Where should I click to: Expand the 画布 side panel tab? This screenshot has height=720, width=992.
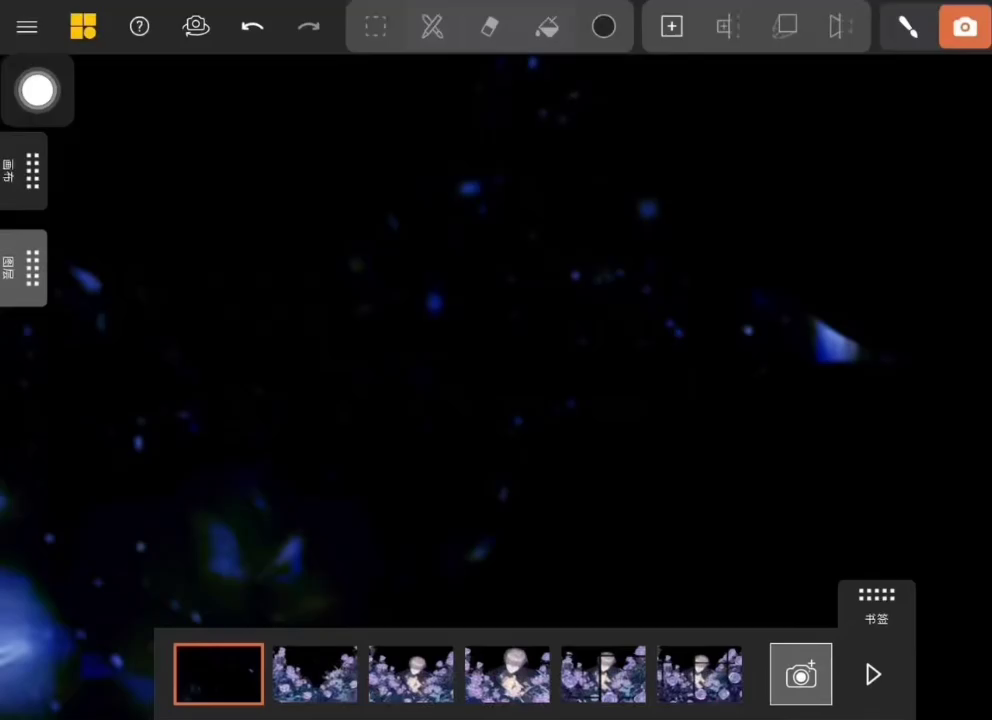[x=23, y=171]
